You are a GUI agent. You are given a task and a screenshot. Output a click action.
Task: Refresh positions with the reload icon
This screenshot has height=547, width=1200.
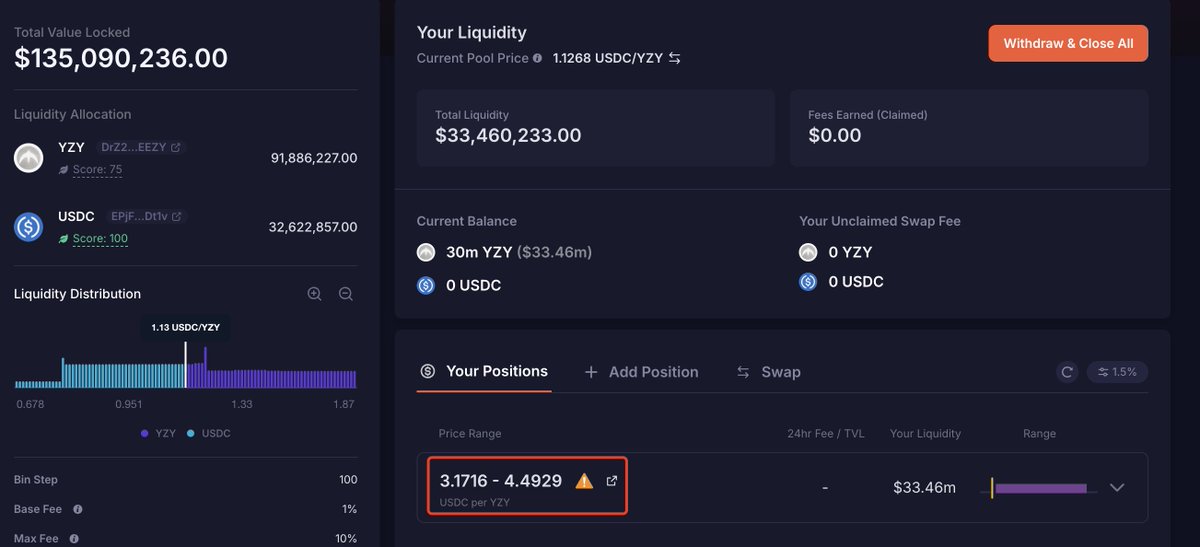1067,372
